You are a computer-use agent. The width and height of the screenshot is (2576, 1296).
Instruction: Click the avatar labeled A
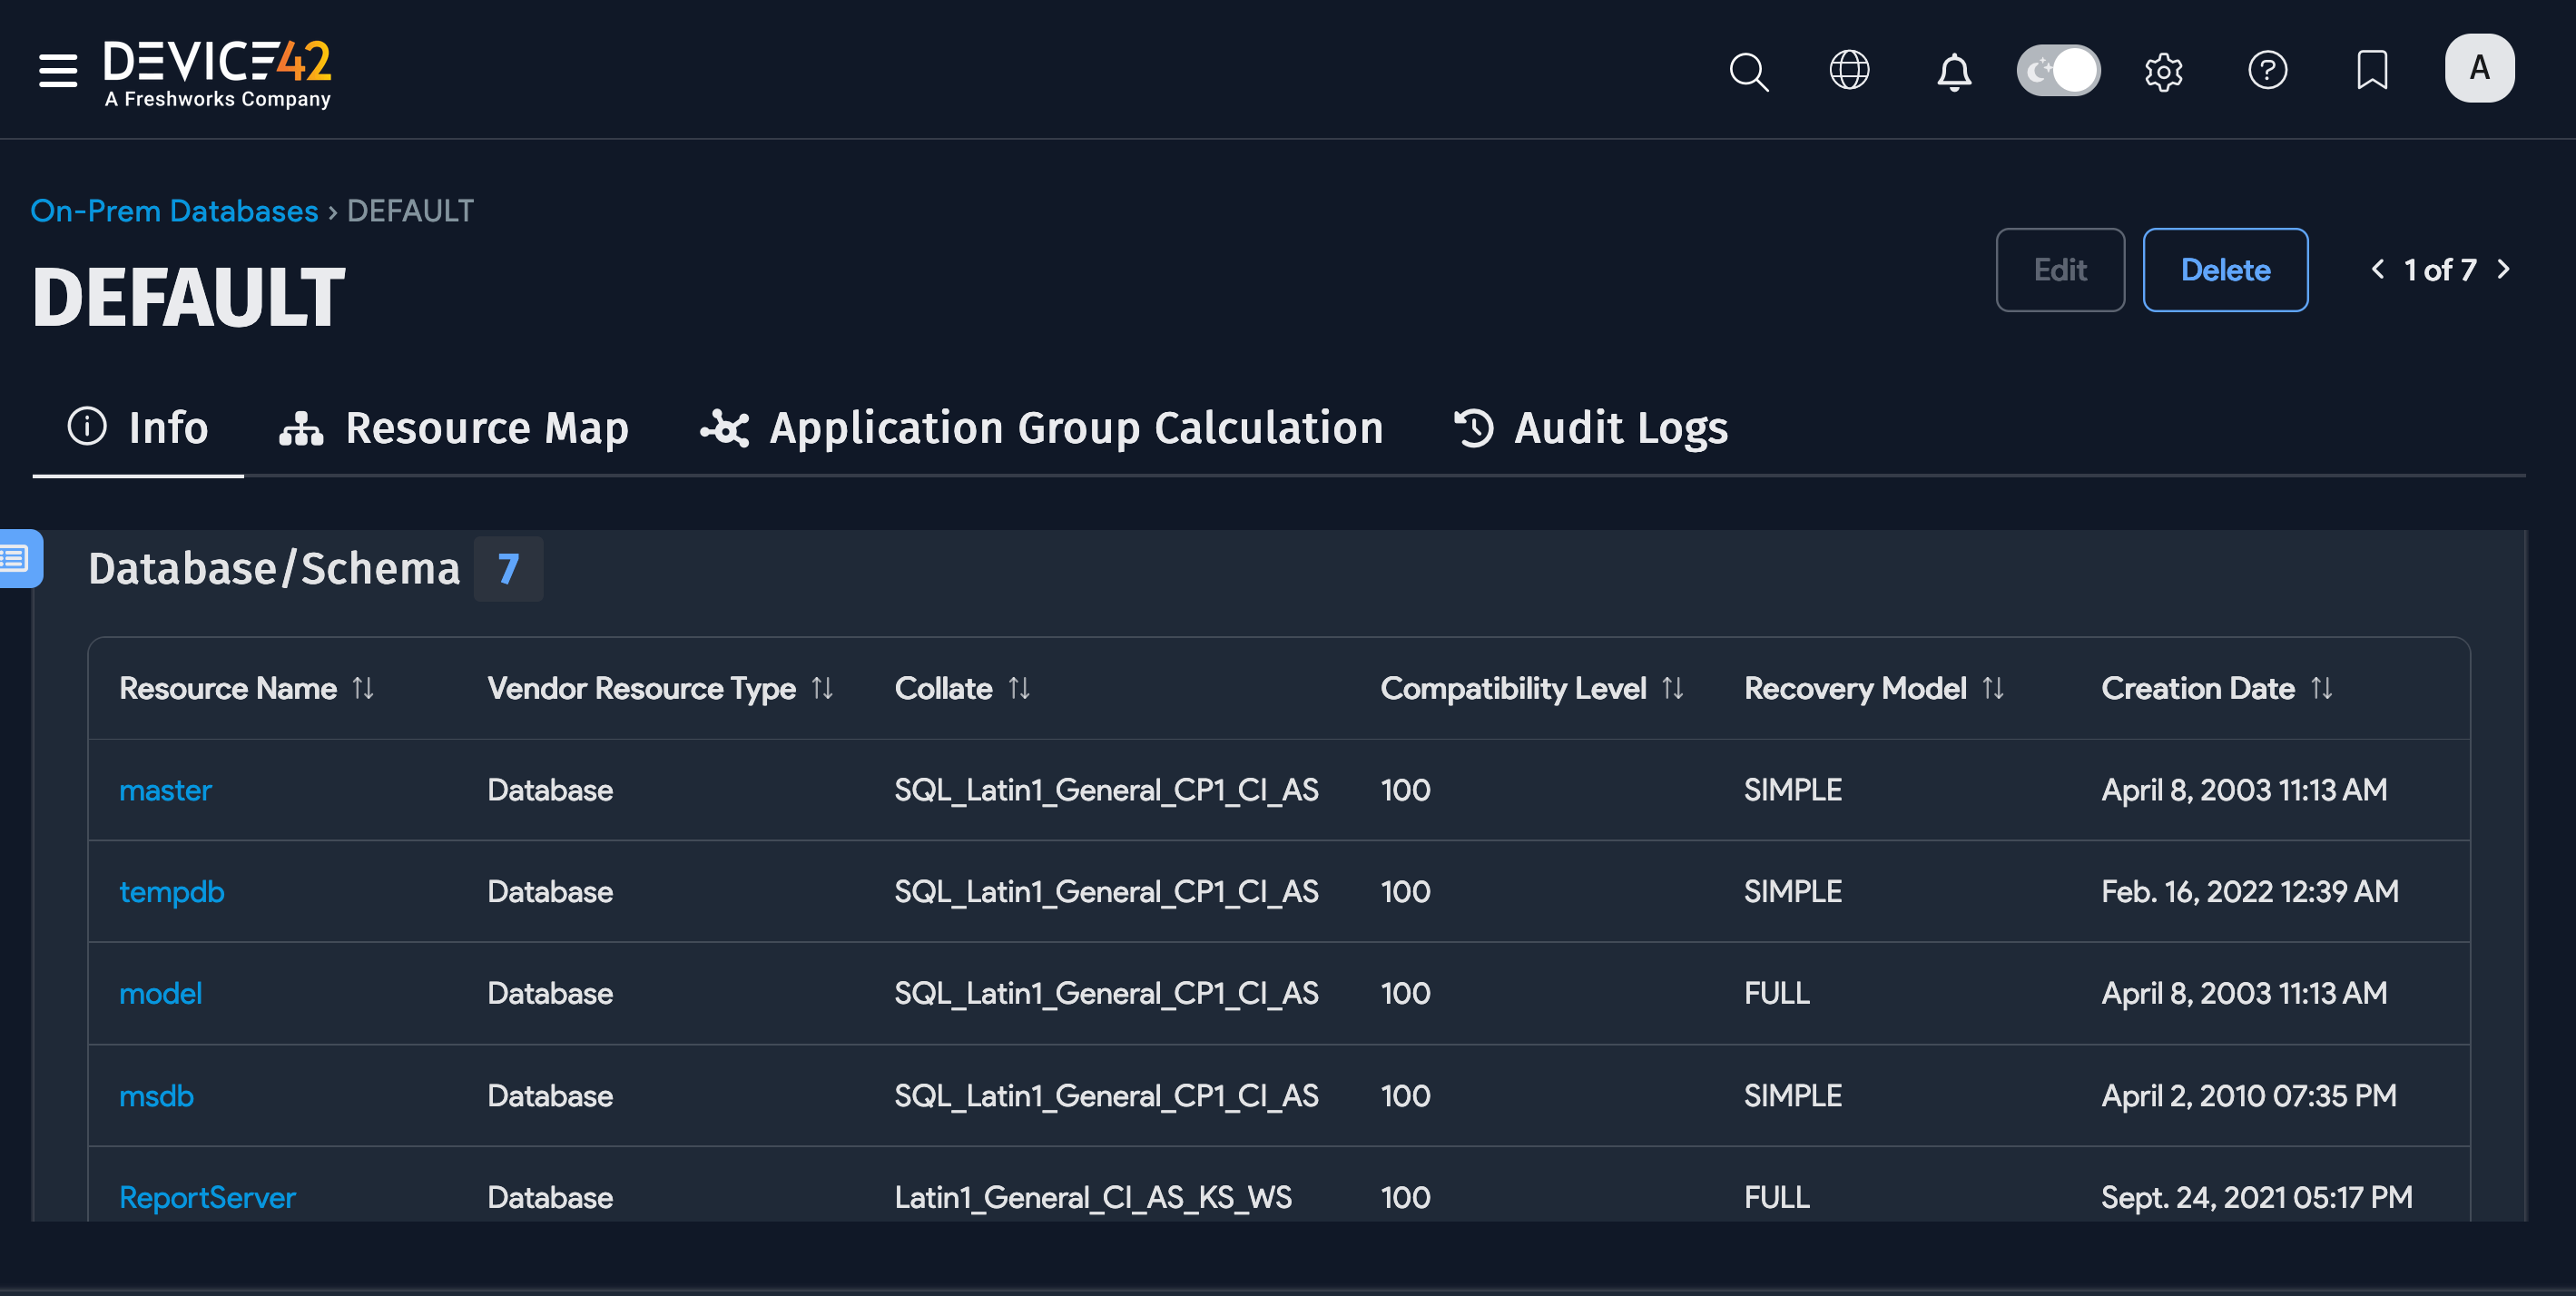click(2479, 68)
